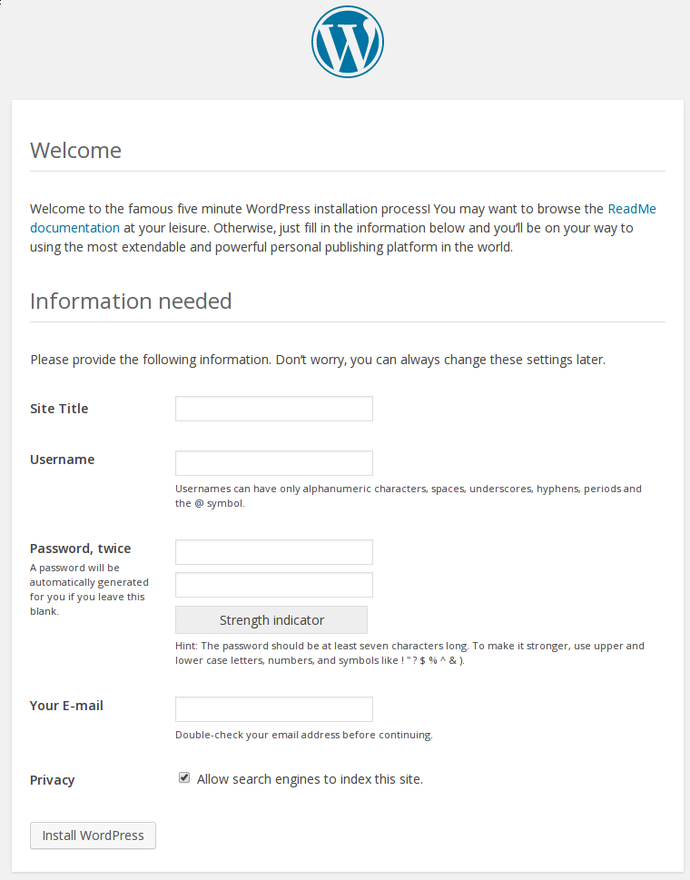
Task: Click the Your E-mail label
Action: [x=66, y=706]
